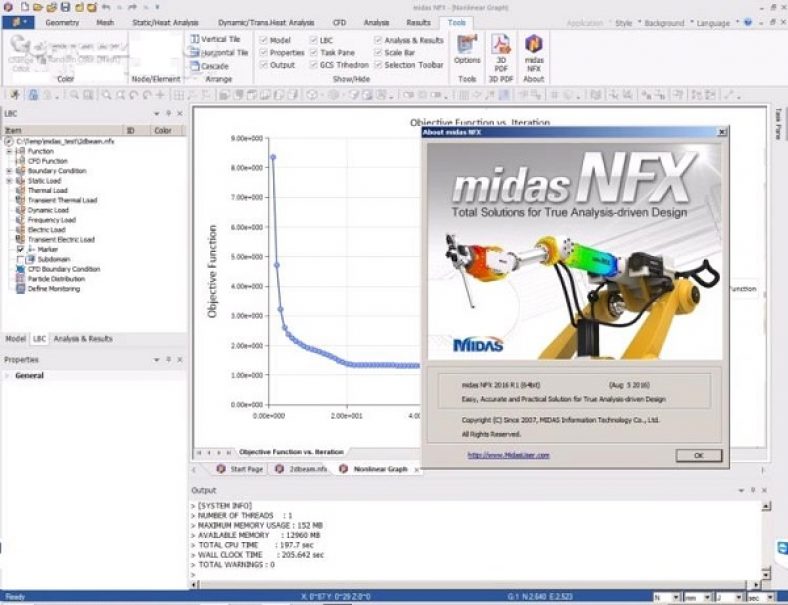Viewport: 788px width, 605px height.
Task: Click the Undo arrow in quick access toolbar
Action: pyautogui.click(x=106, y=7)
